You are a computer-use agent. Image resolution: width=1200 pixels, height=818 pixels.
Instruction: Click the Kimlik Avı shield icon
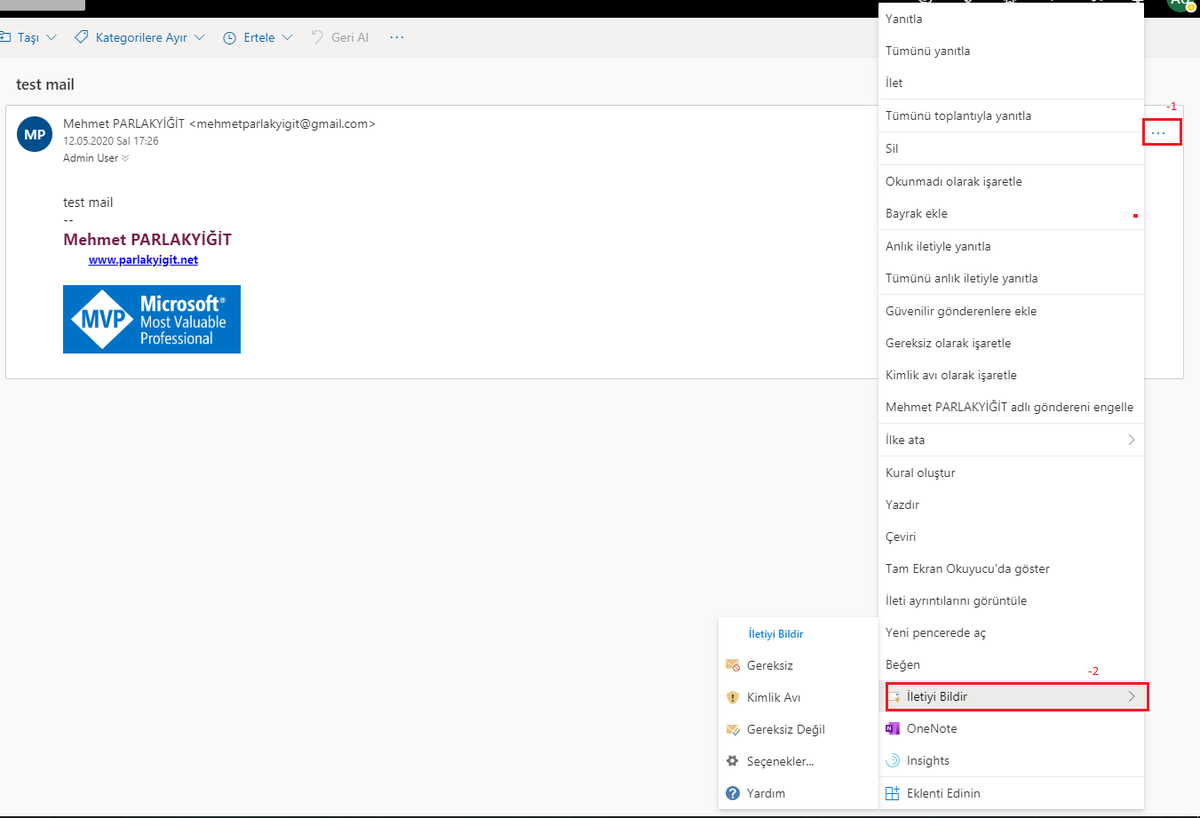733,698
